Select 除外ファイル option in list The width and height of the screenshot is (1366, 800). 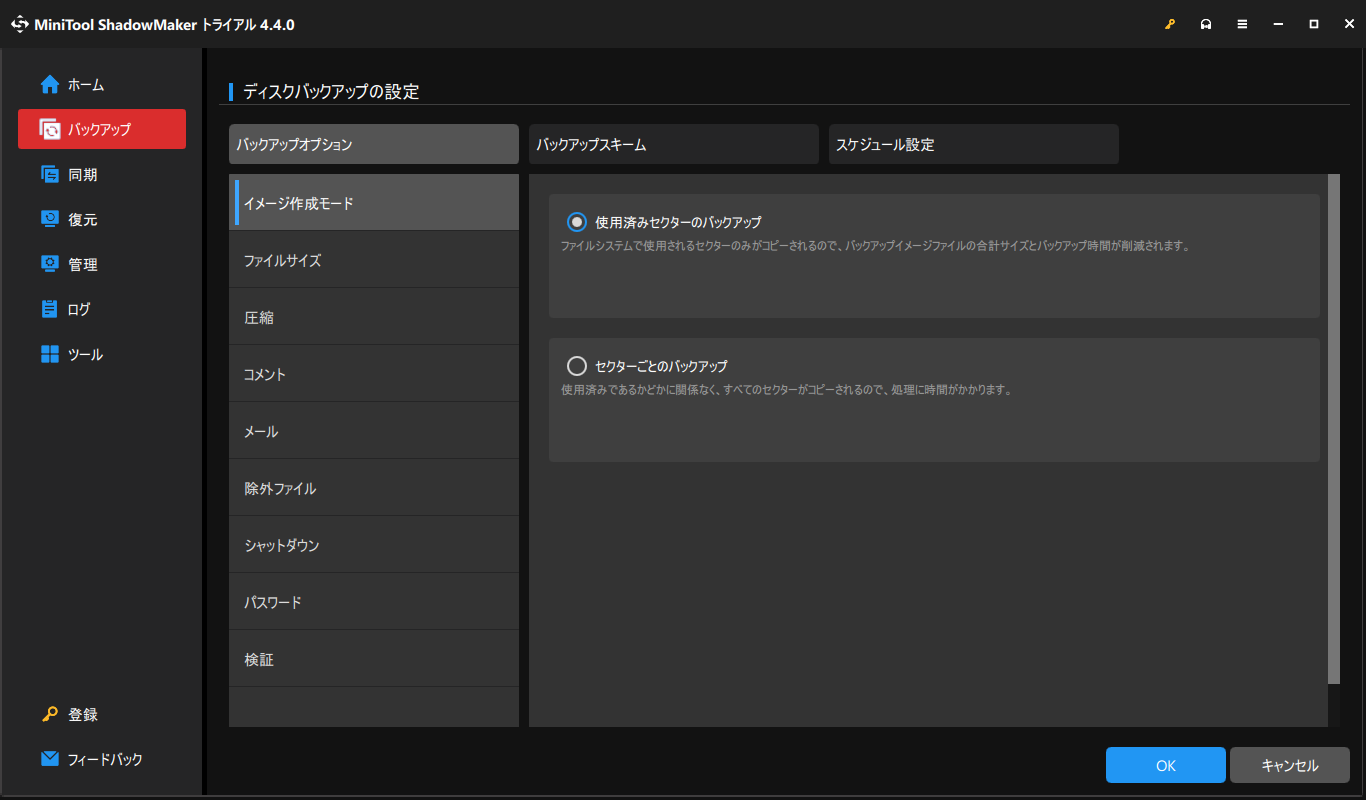pyautogui.click(x=374, y=488)
